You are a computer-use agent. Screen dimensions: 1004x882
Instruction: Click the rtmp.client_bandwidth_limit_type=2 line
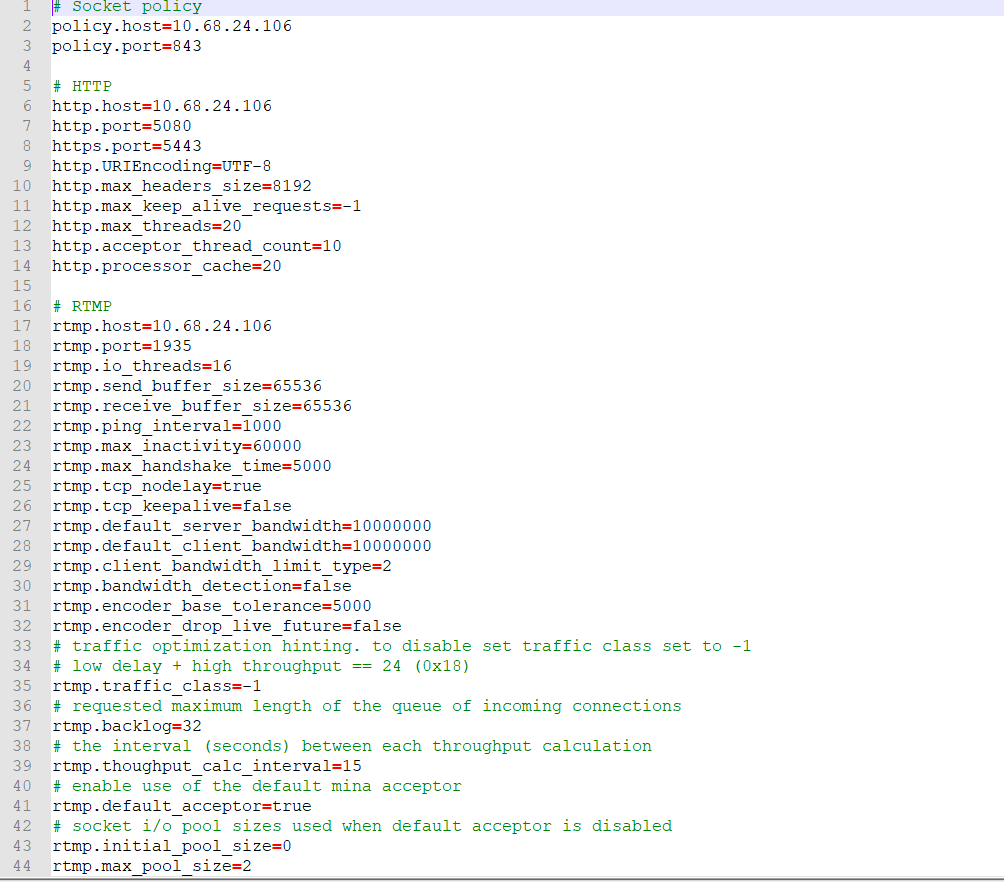(222, 567)
